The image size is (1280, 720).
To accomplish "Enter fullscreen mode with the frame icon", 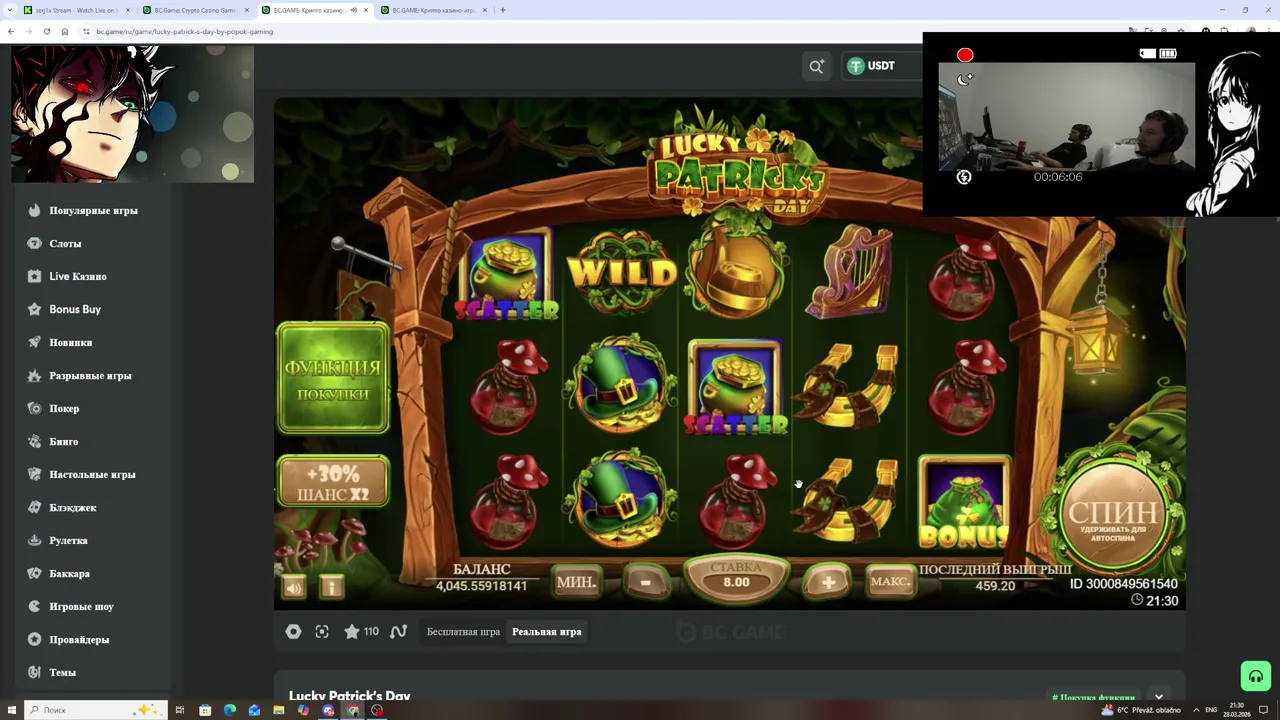I will pyautogui.click(x=322, y=631).
